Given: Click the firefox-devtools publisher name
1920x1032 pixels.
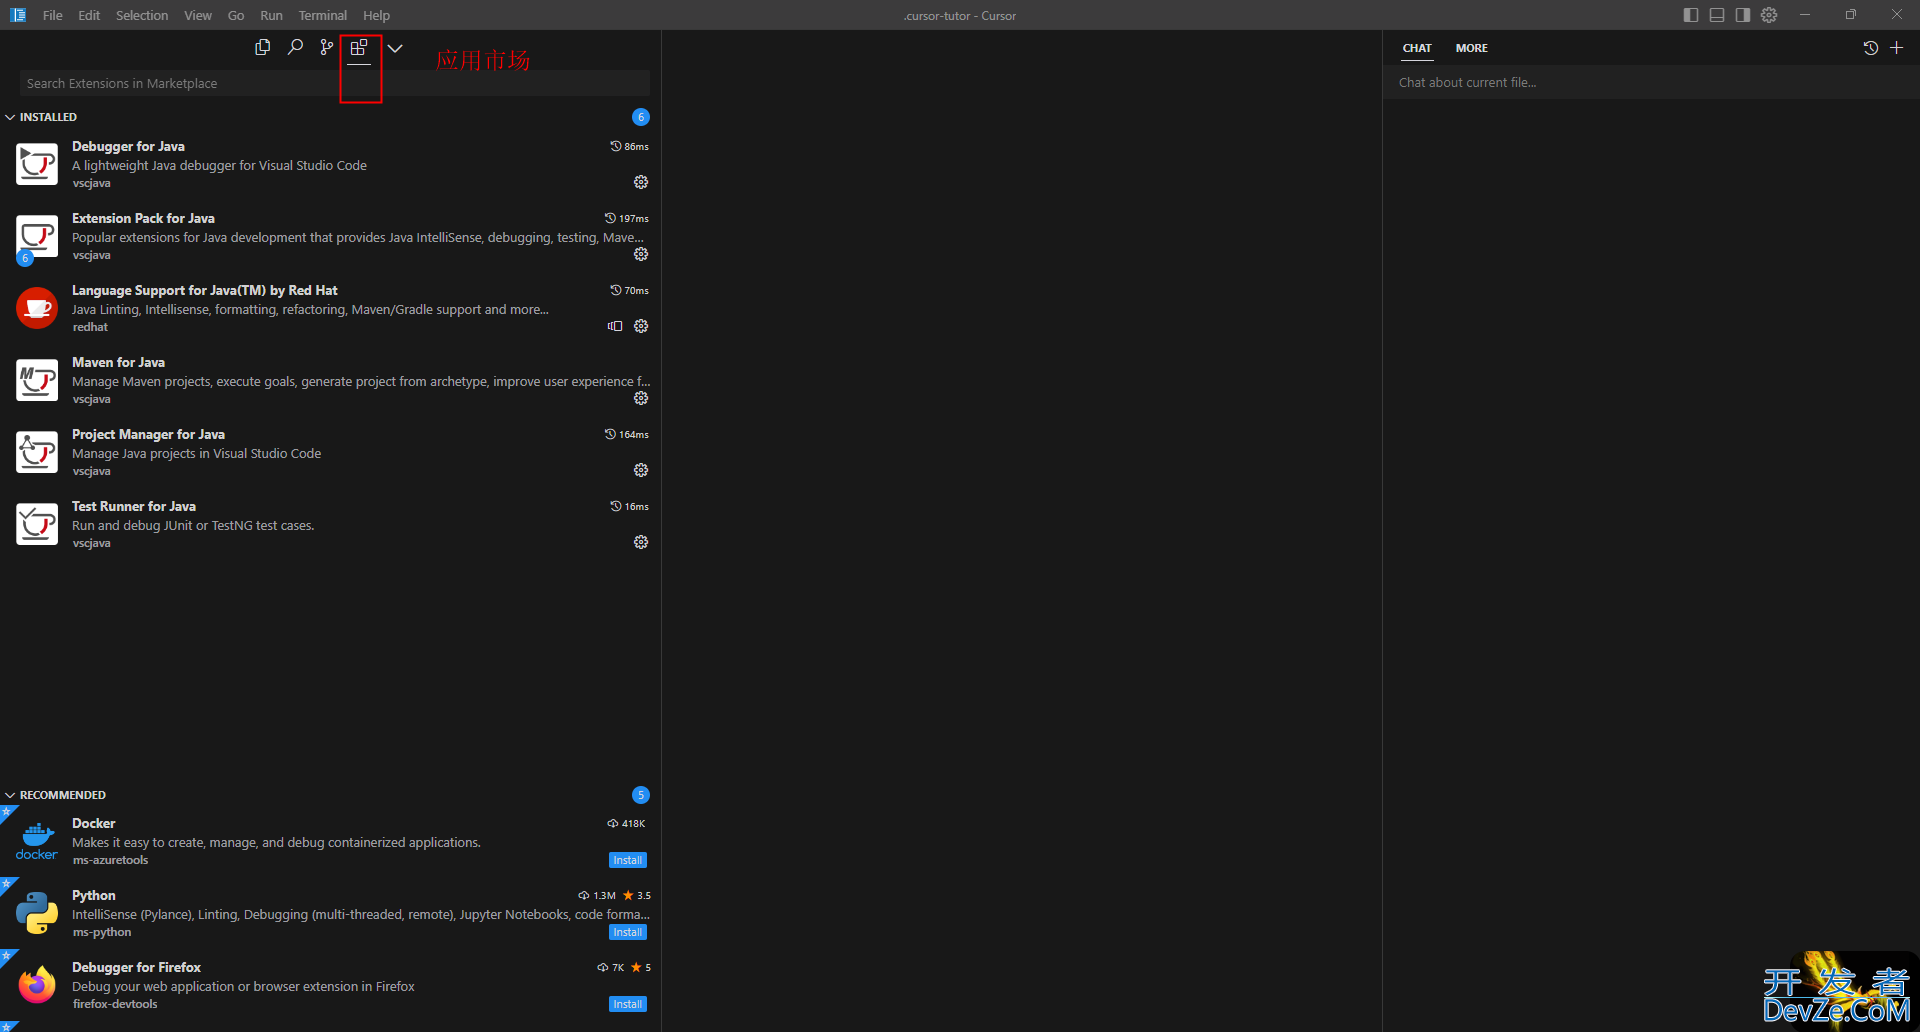Looking at the screenshot, I should point(115,1004).
